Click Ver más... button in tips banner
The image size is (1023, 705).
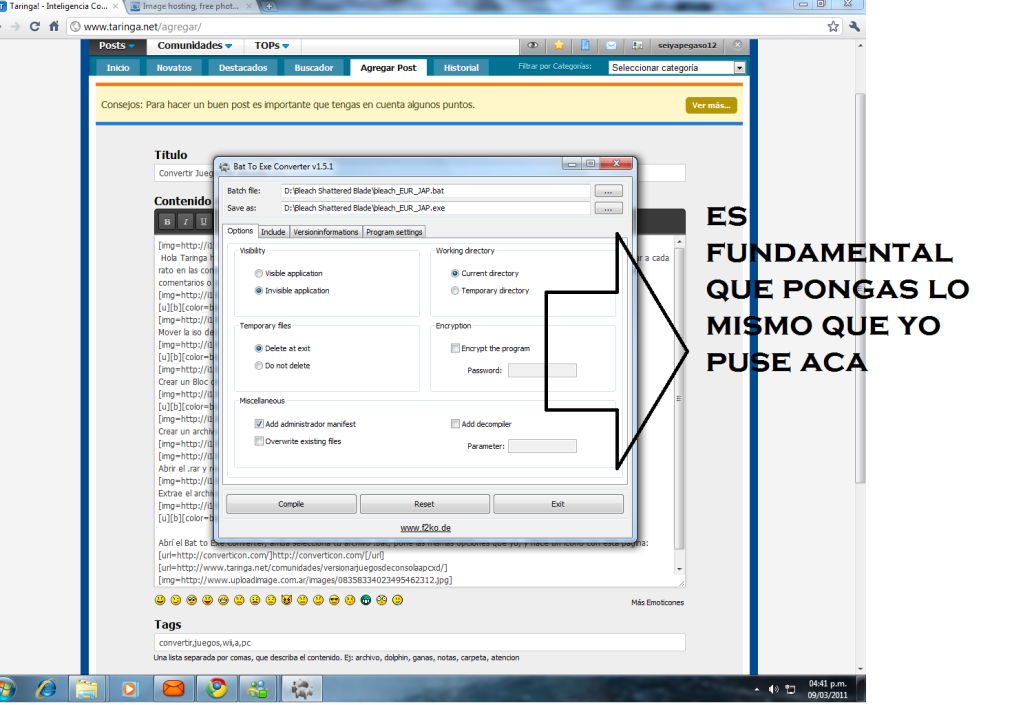coord(711,106)
